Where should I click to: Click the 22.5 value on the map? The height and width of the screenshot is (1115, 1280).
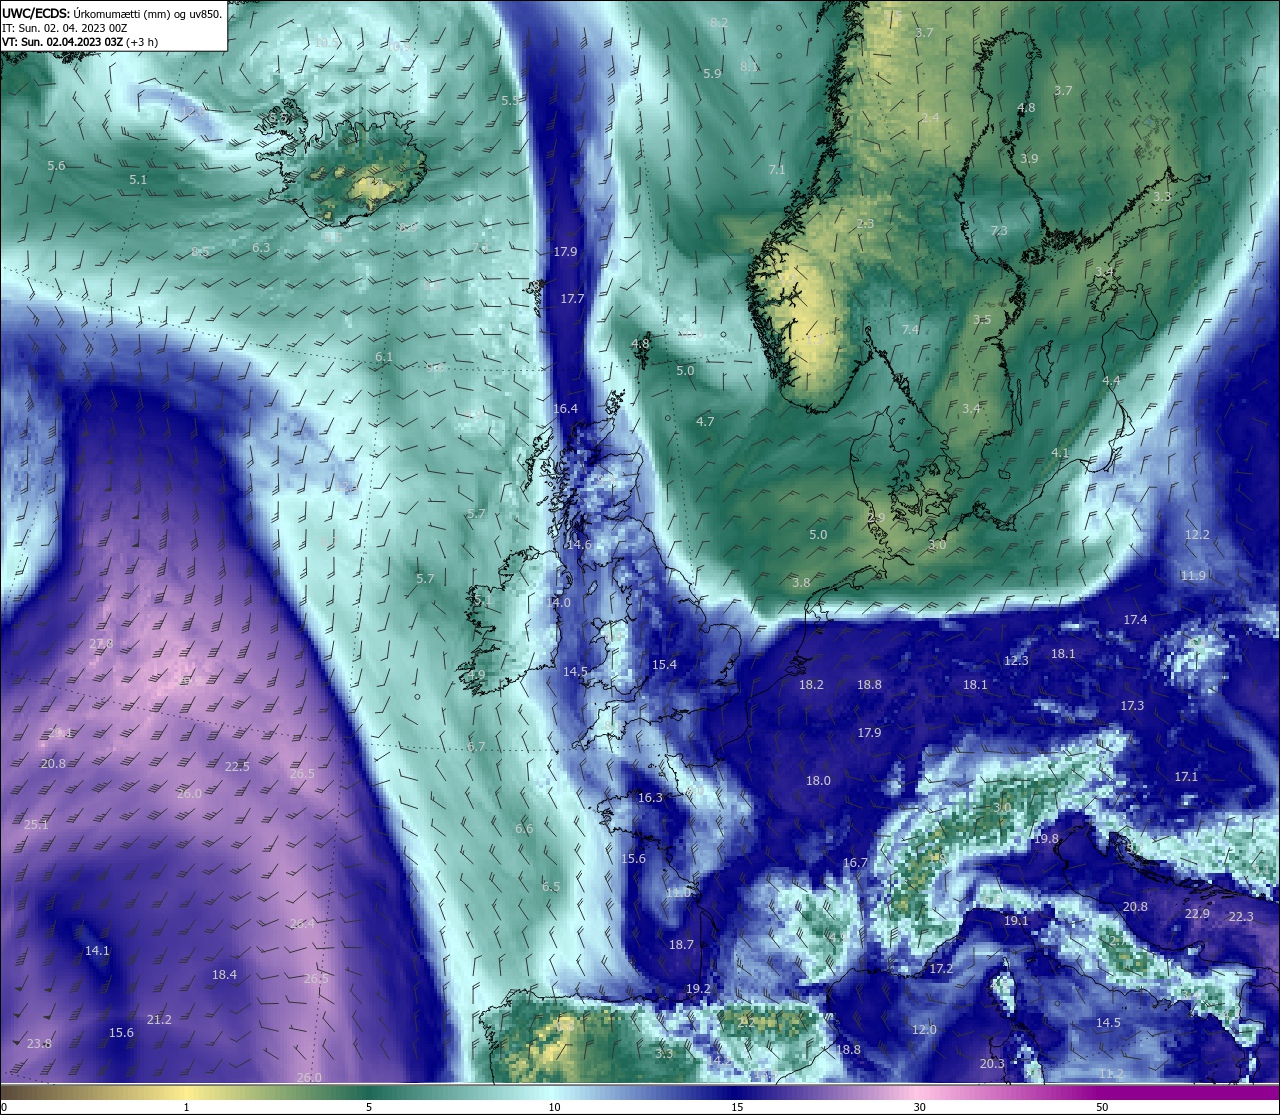point(237,766)
